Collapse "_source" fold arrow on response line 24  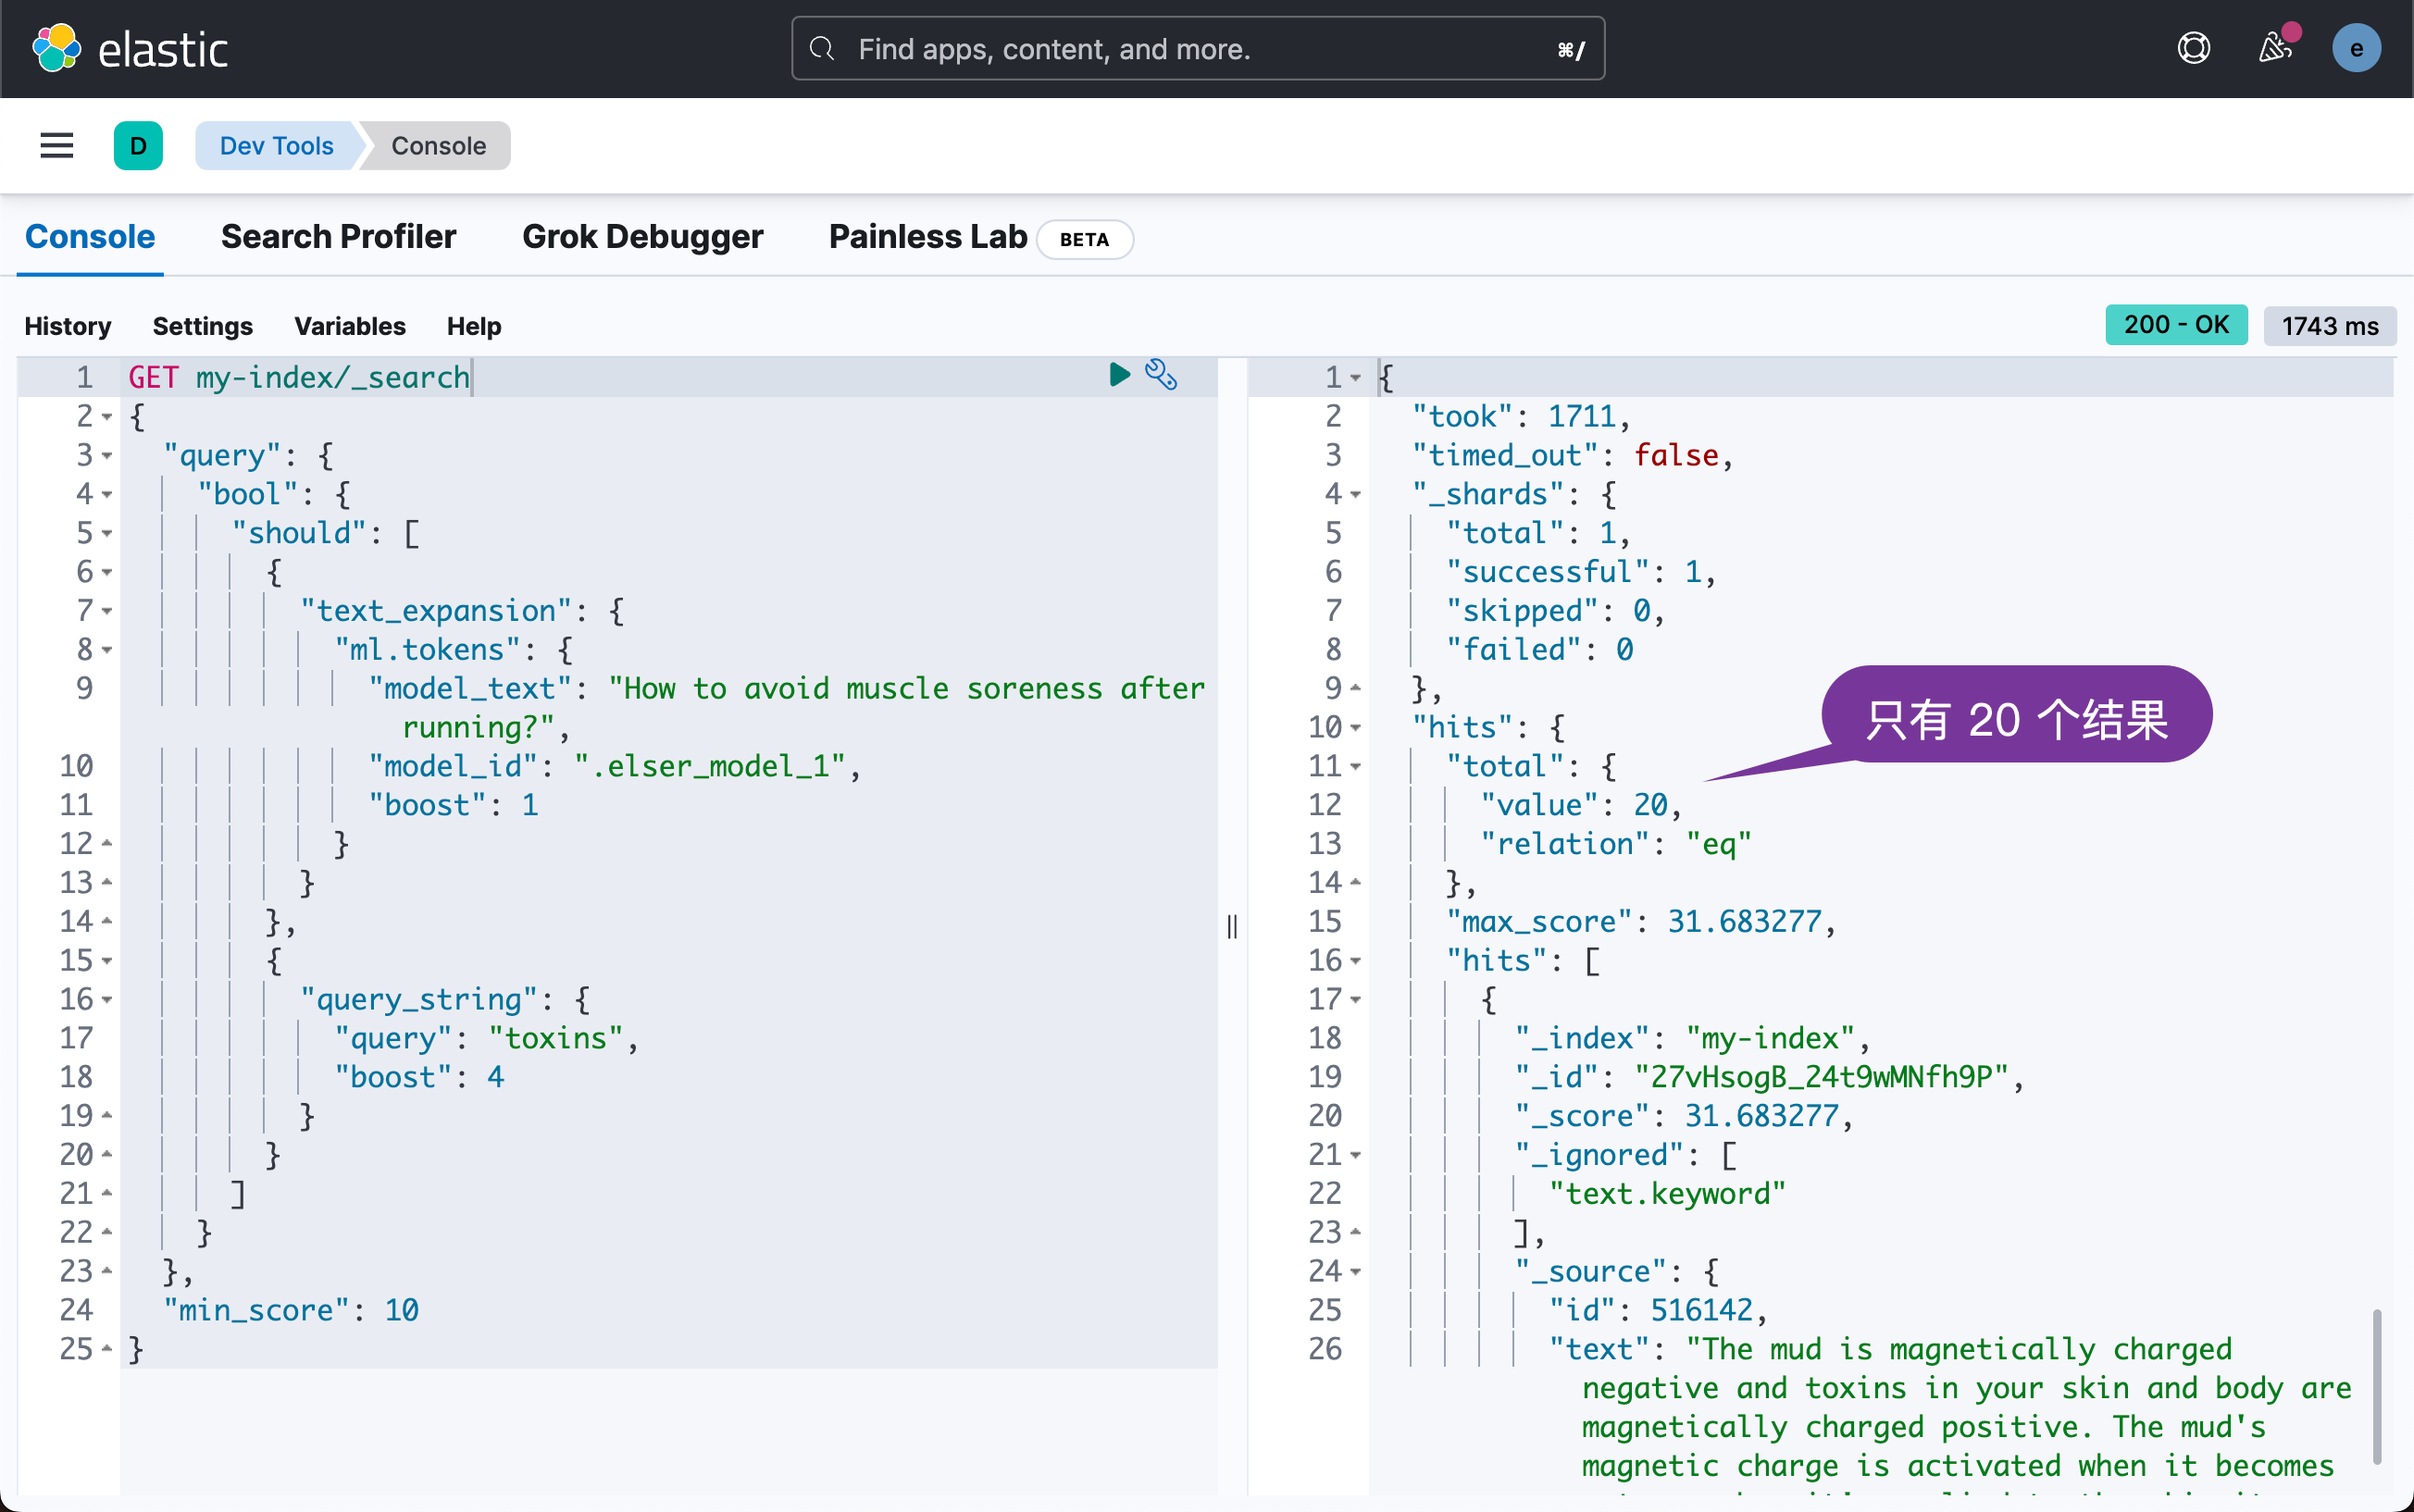[1356, 1272]
